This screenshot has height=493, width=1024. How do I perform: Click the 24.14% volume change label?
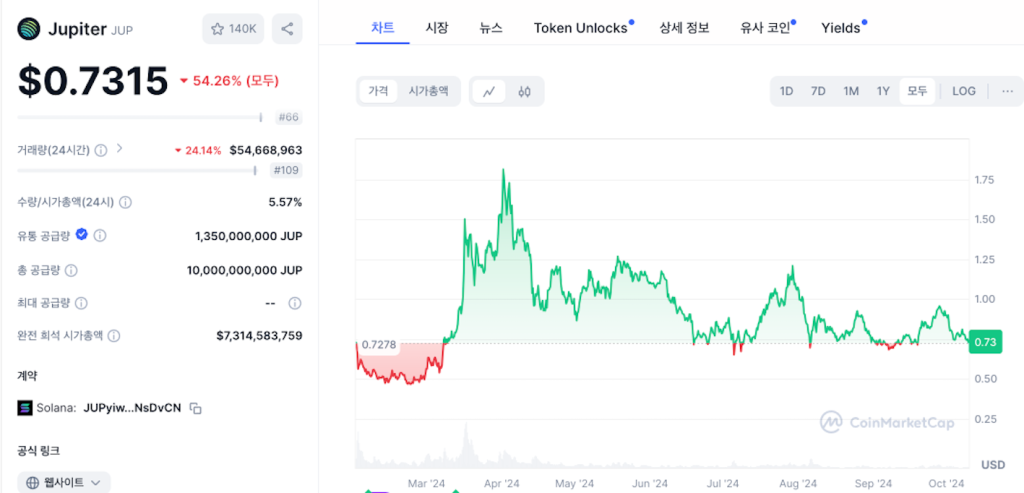tap(198, 150)
